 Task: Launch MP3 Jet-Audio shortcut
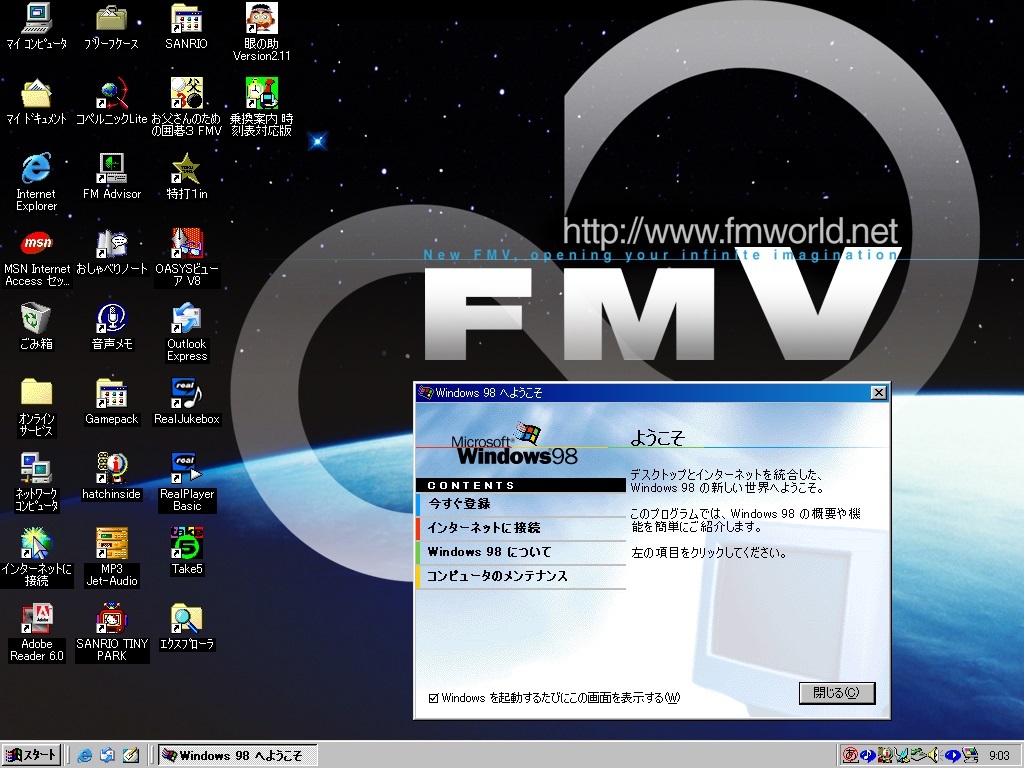point(112,556)
